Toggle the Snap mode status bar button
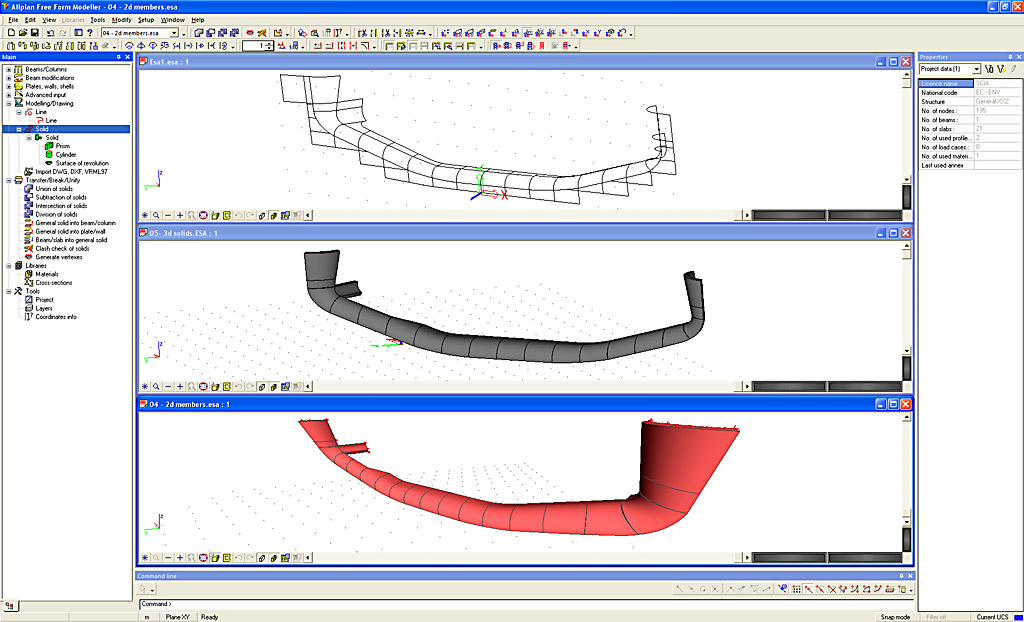 coord(895,617)
